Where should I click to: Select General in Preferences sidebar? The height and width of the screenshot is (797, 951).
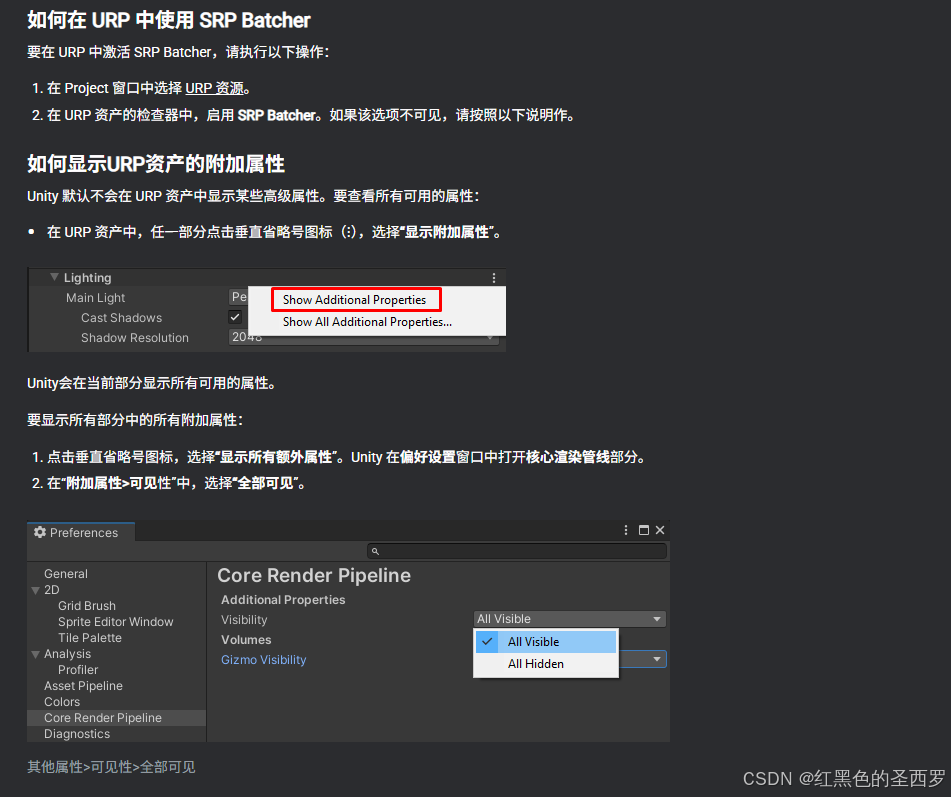tap(66, 573)
